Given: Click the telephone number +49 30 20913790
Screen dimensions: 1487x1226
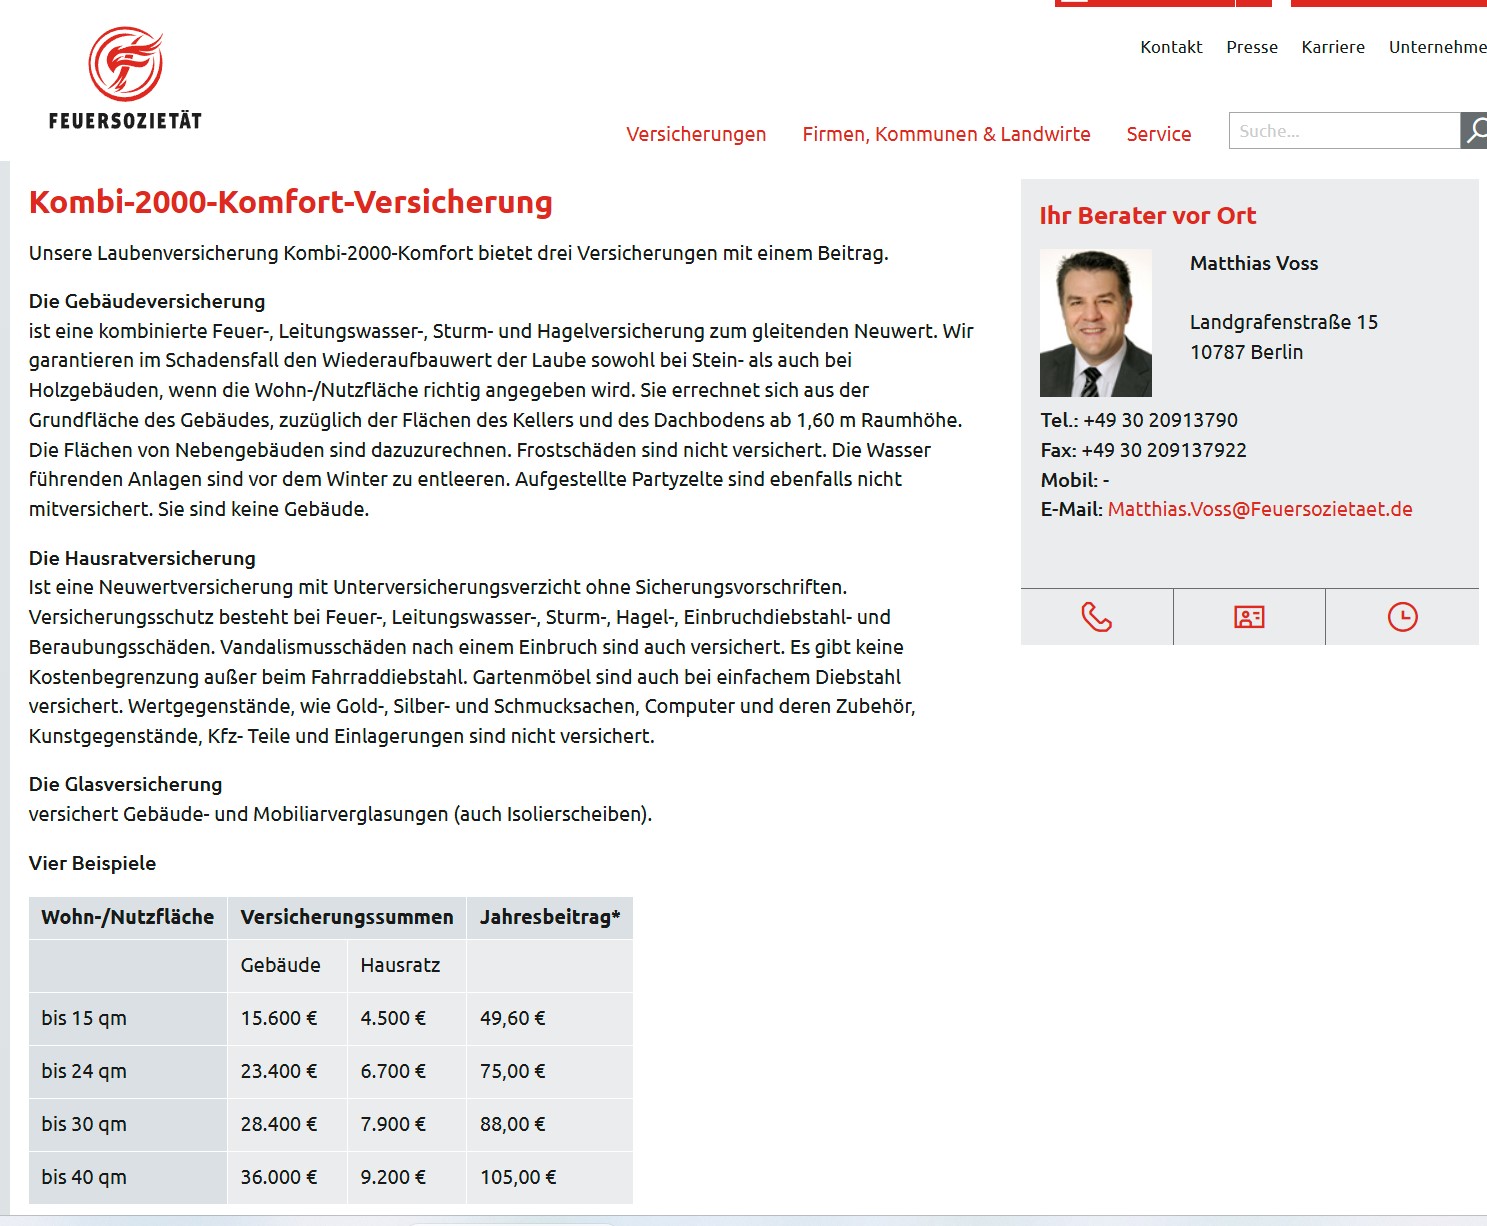Looking at the screenshot, I should 1160,420.
